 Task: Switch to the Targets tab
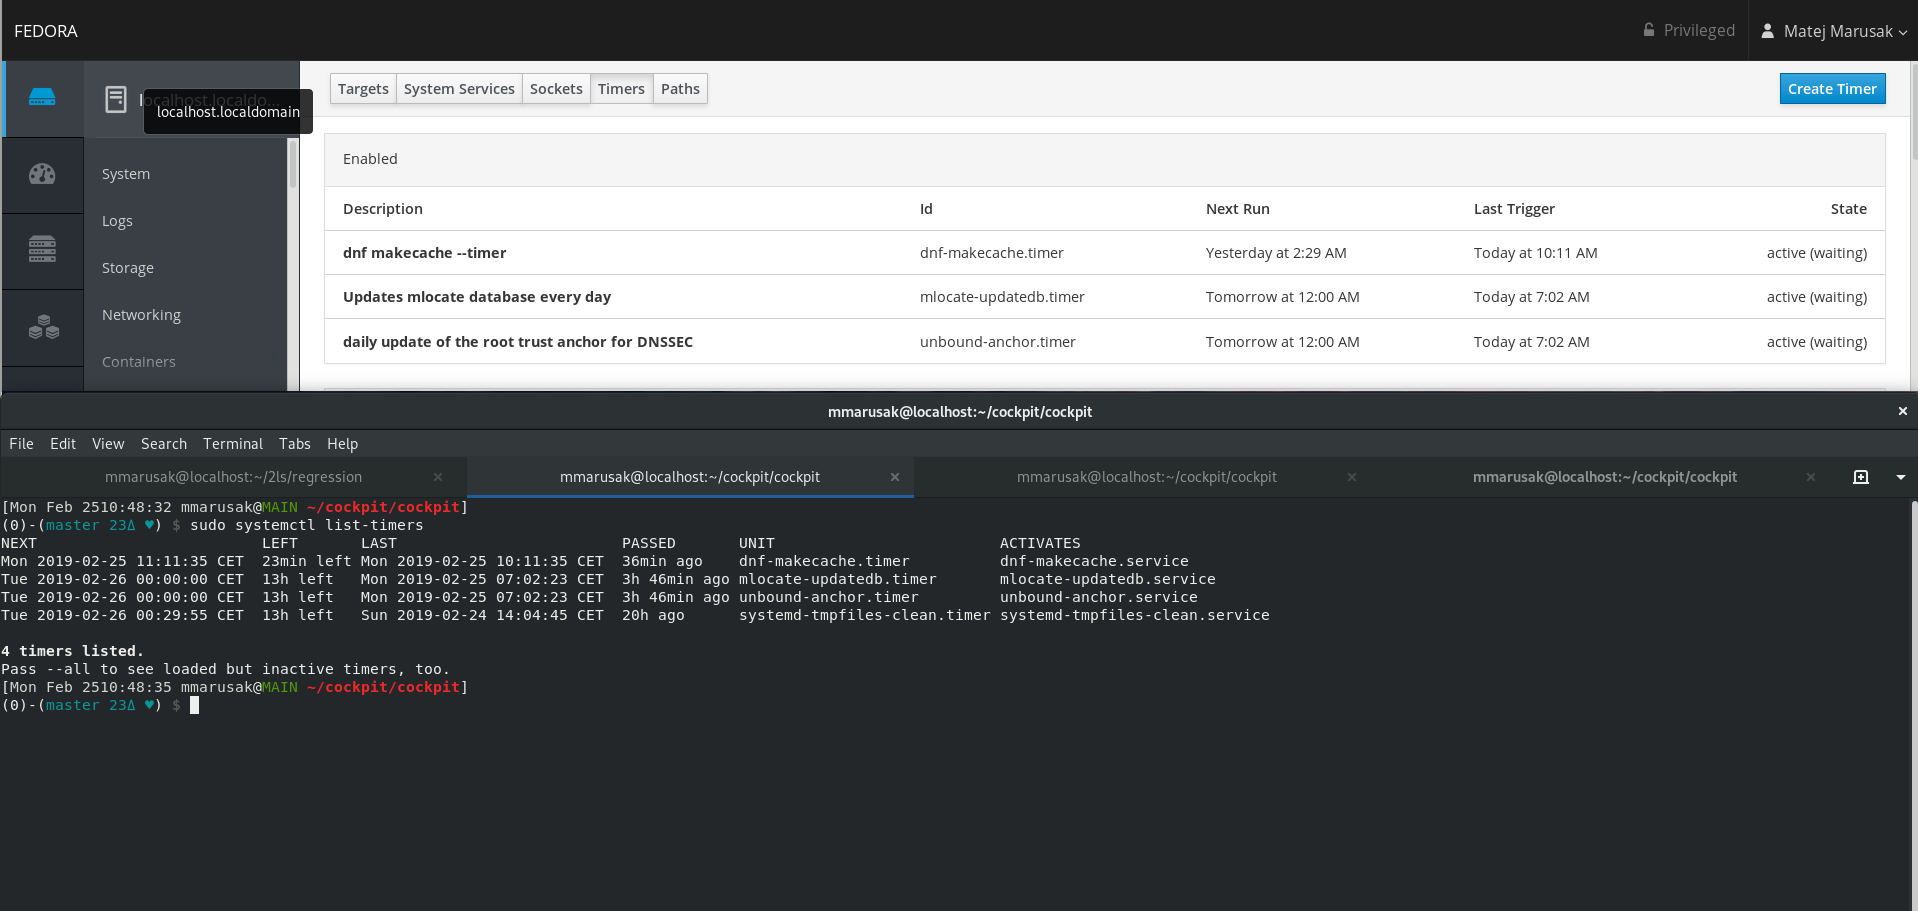click(363, 89)
